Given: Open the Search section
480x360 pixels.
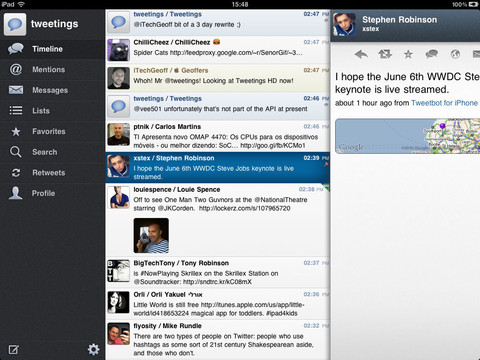Looking at the screenshot, I should pos(52,152).
